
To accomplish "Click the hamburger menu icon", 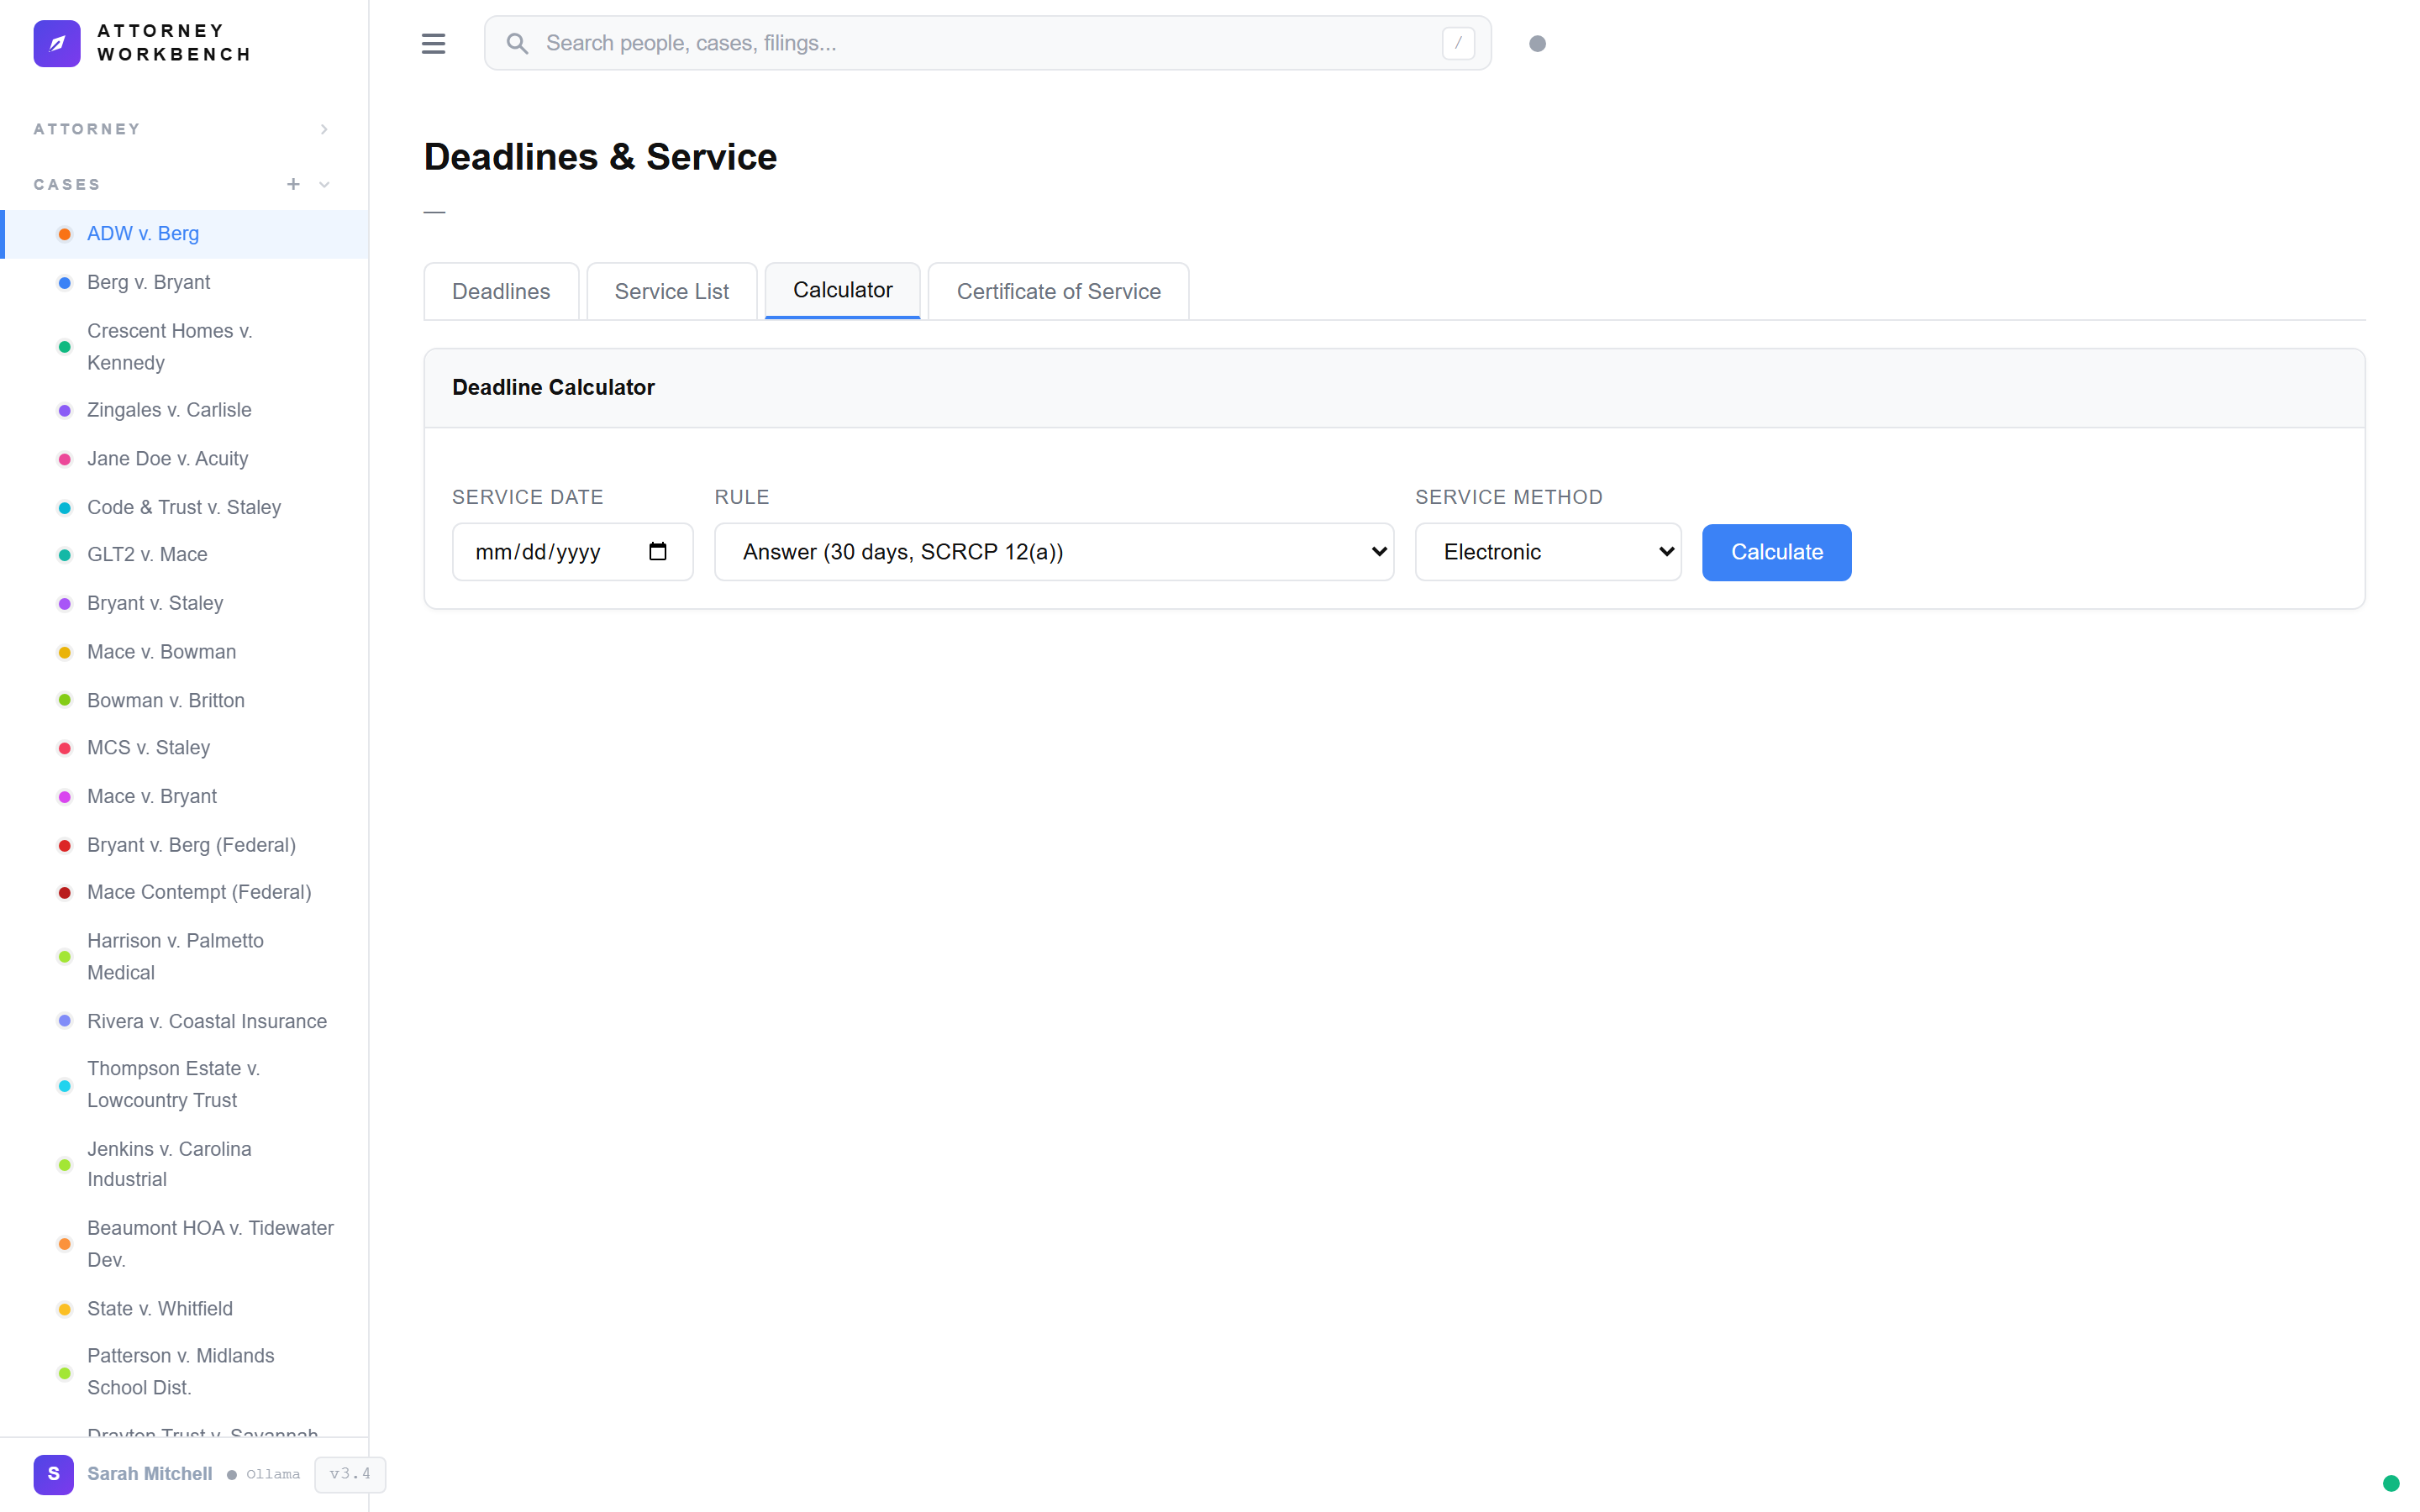I will pyautogui.click(x=434, y=43).
